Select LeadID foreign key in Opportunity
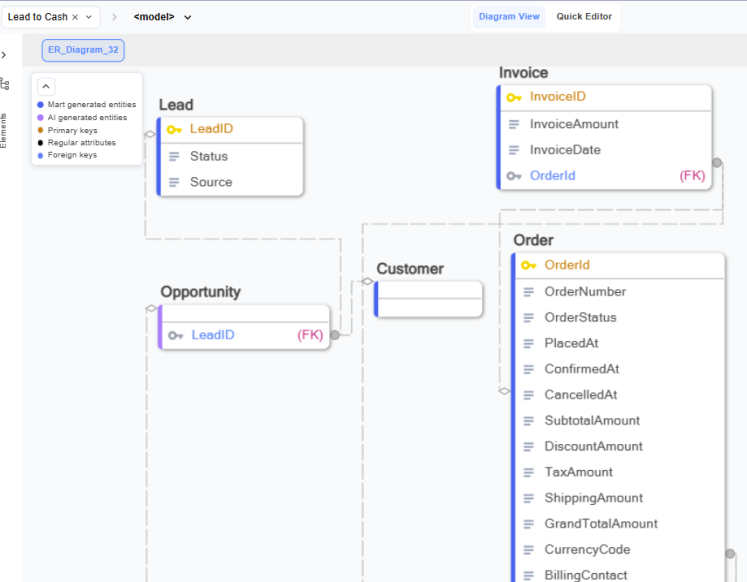 coord(212,335)
